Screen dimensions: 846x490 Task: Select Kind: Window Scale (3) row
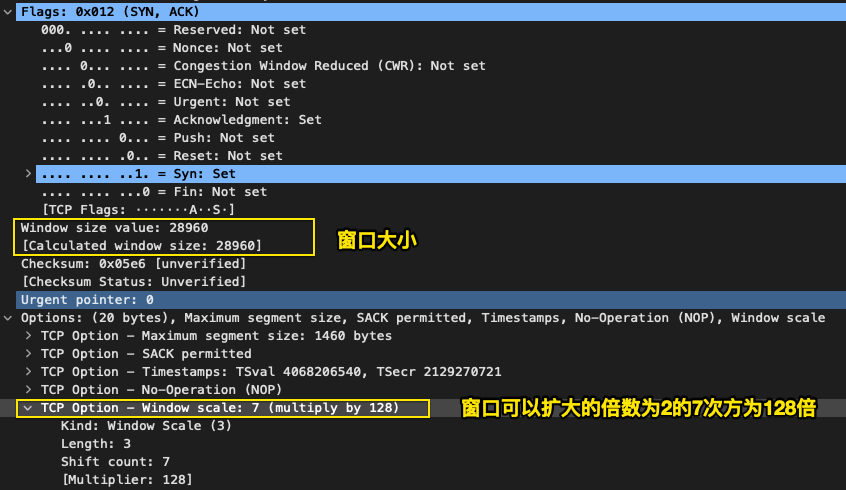[146, 426]
